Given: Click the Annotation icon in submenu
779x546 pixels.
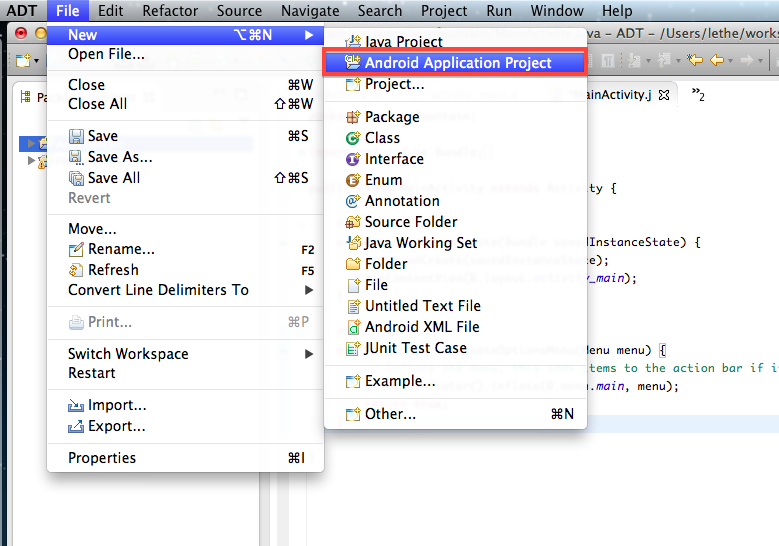Looking at the screenshot, I should click(x=353, y=201).
